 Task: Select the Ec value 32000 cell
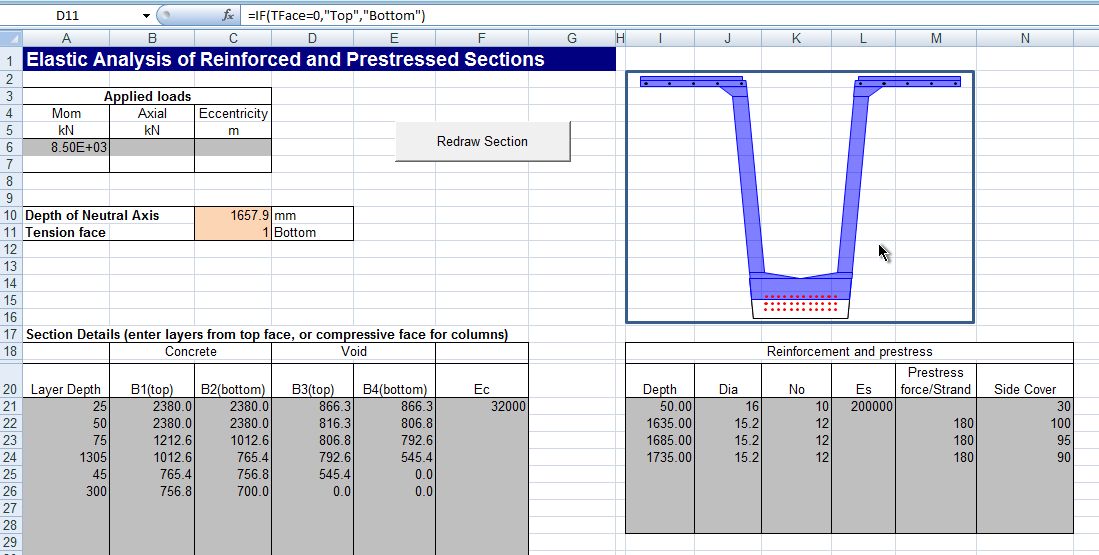[481, 407]
